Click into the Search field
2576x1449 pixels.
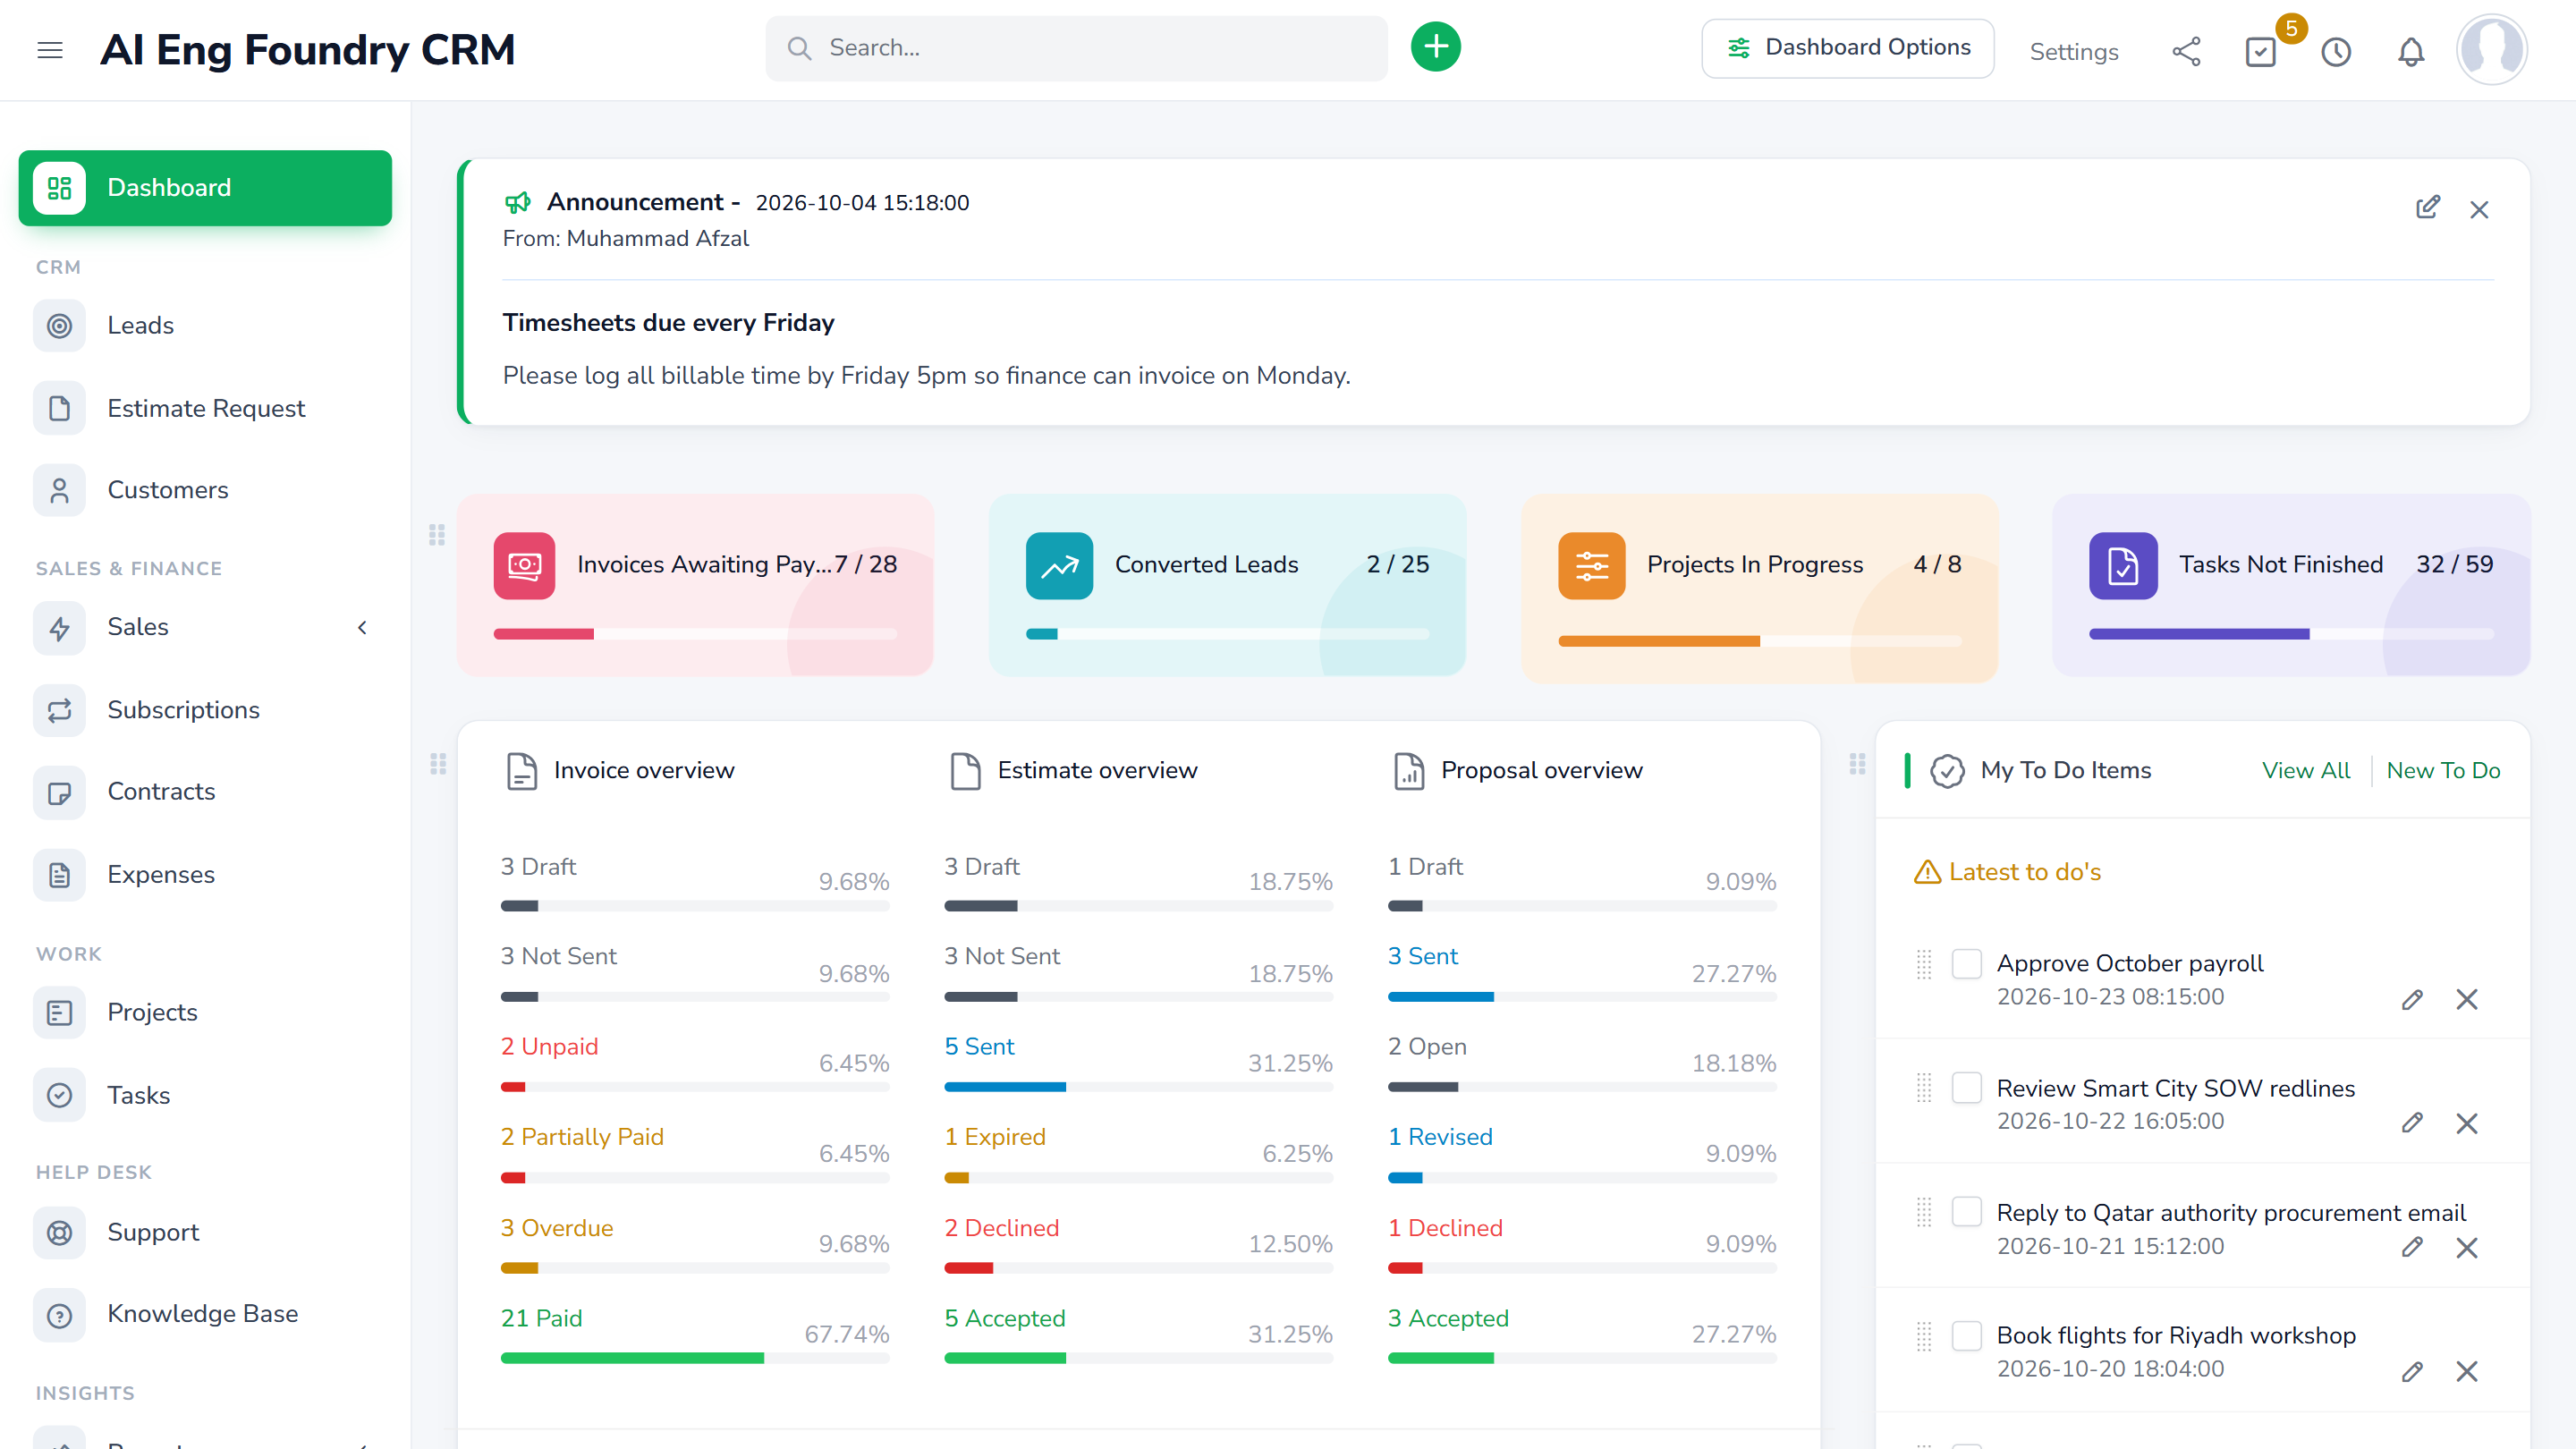pyautogui.click(x=1076, y=48)
